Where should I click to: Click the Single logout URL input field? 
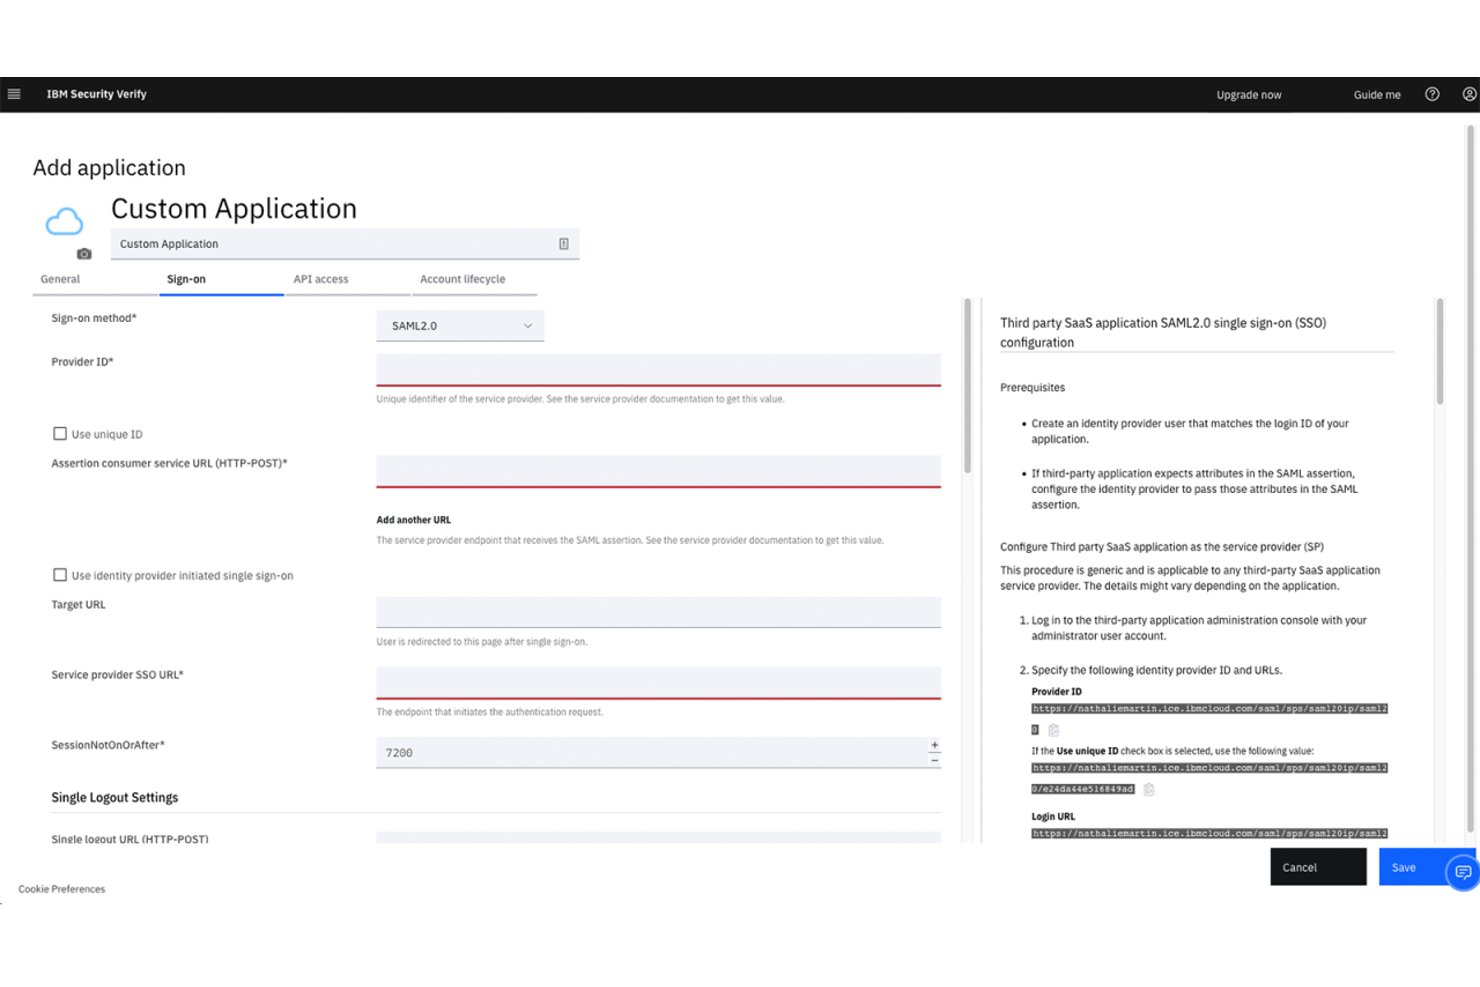[x=658, y=837]
